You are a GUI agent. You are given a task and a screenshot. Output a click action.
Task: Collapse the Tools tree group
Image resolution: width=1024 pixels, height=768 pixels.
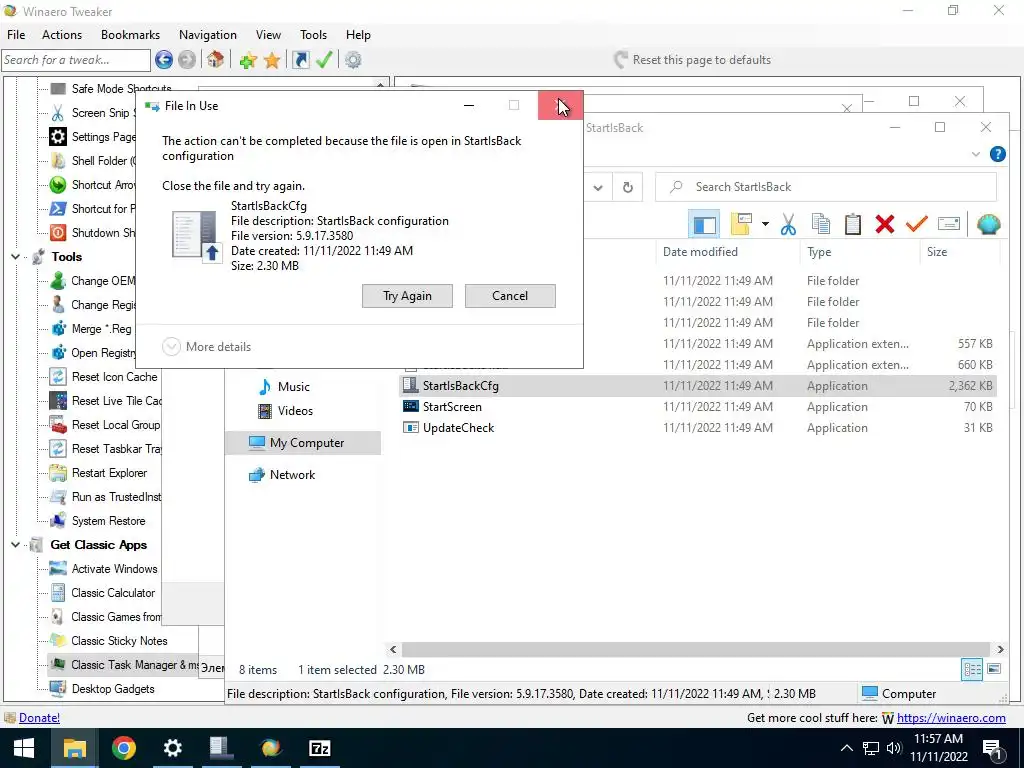coord(16,257)
